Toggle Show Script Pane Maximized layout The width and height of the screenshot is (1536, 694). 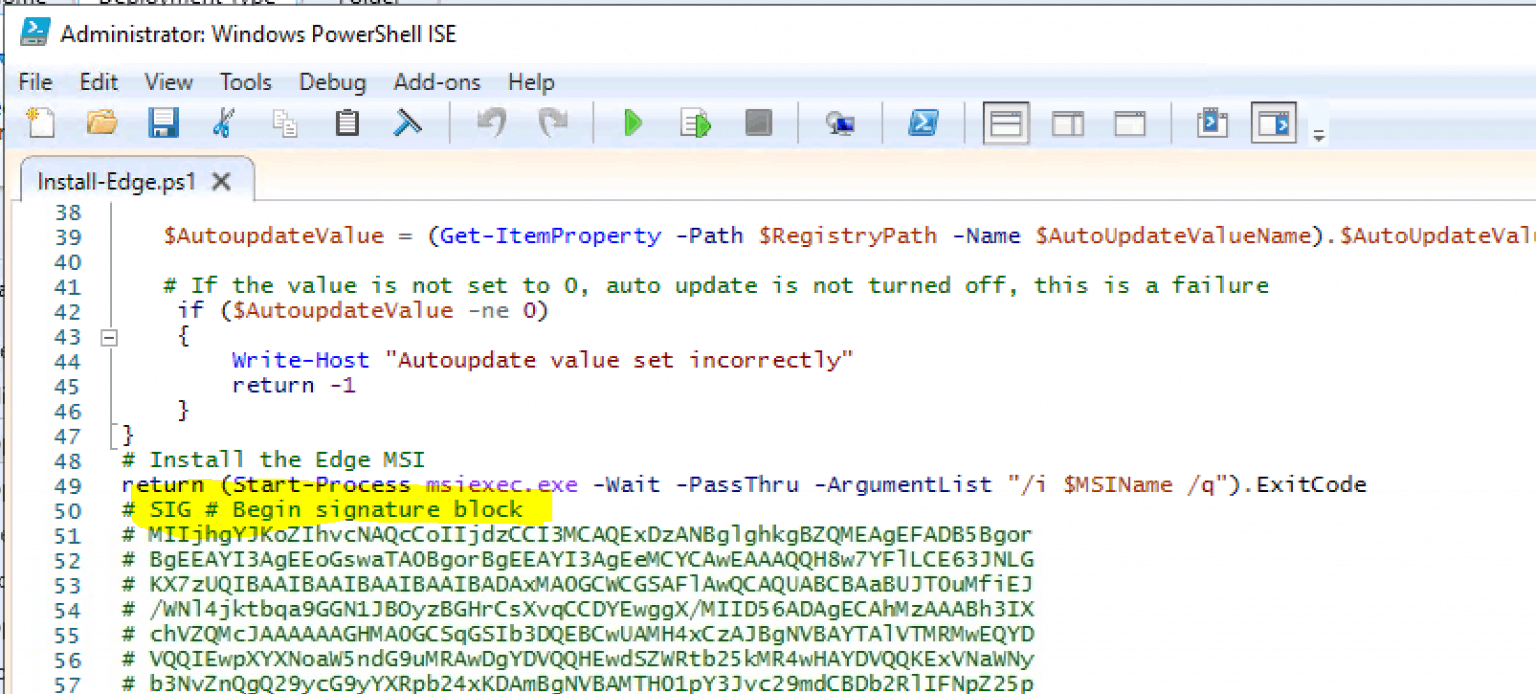(x=1128, y=123)
